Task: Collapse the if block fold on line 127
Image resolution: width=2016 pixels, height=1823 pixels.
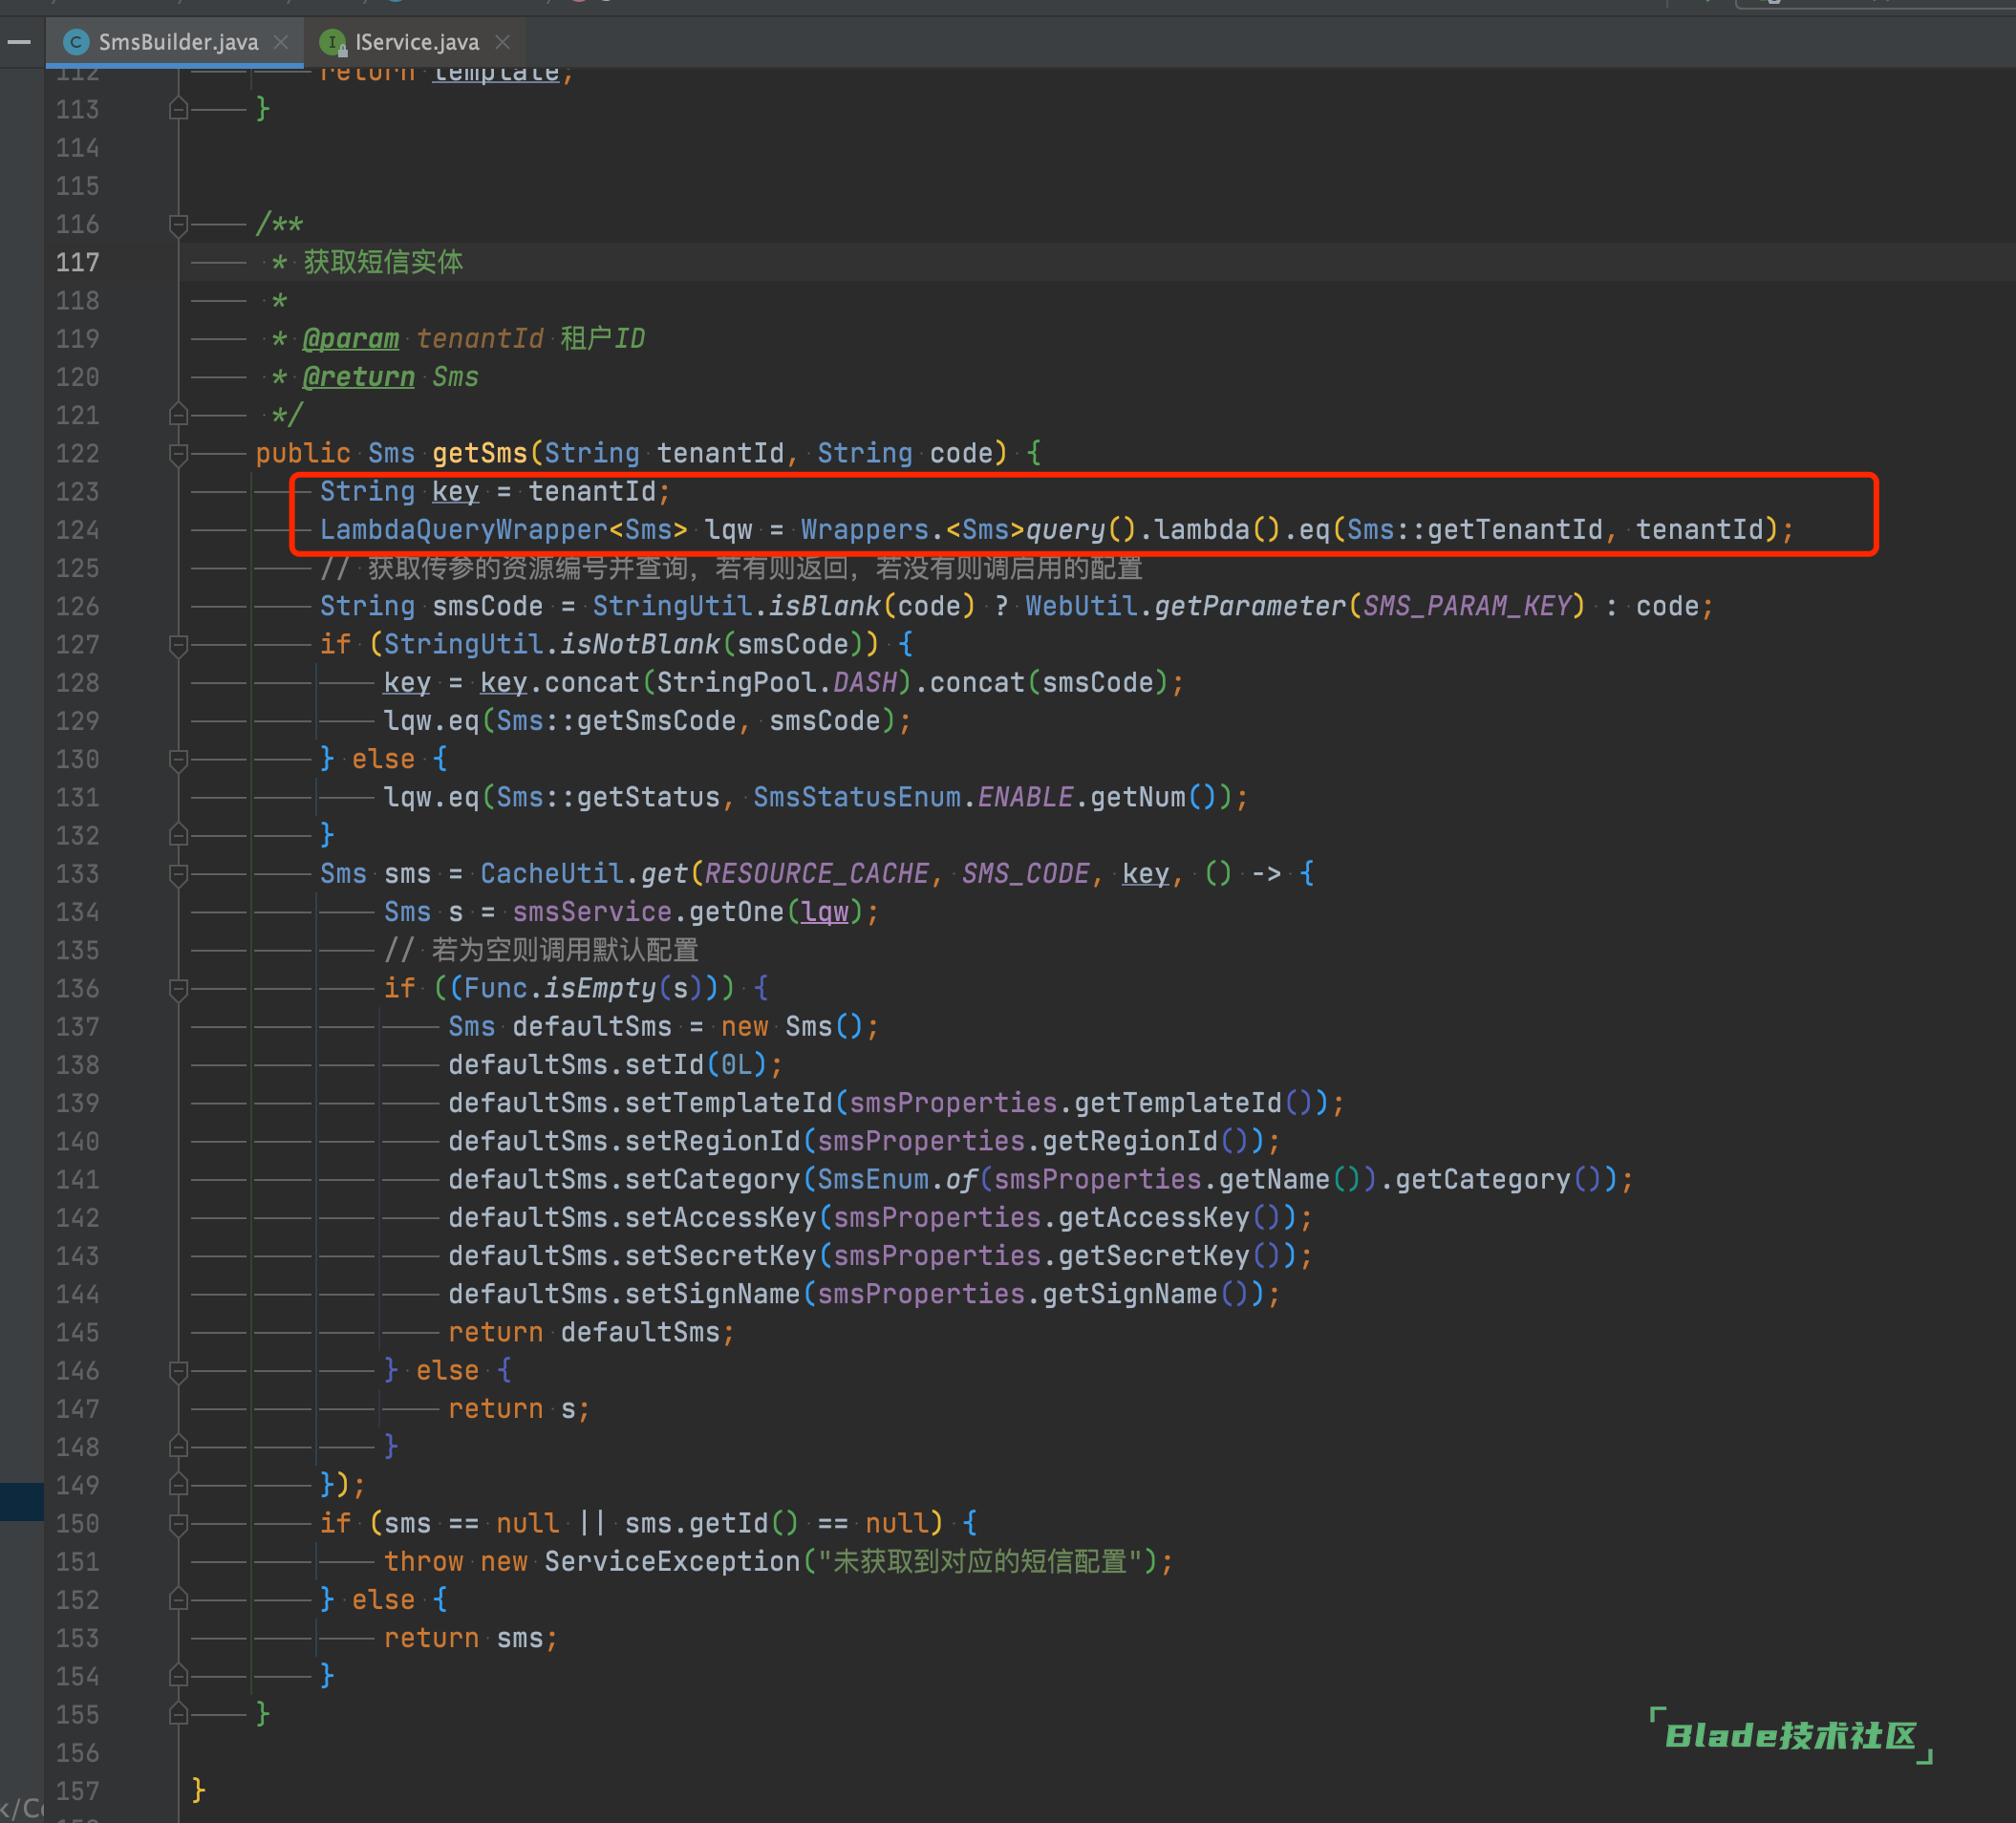Action: click(178, 645)
